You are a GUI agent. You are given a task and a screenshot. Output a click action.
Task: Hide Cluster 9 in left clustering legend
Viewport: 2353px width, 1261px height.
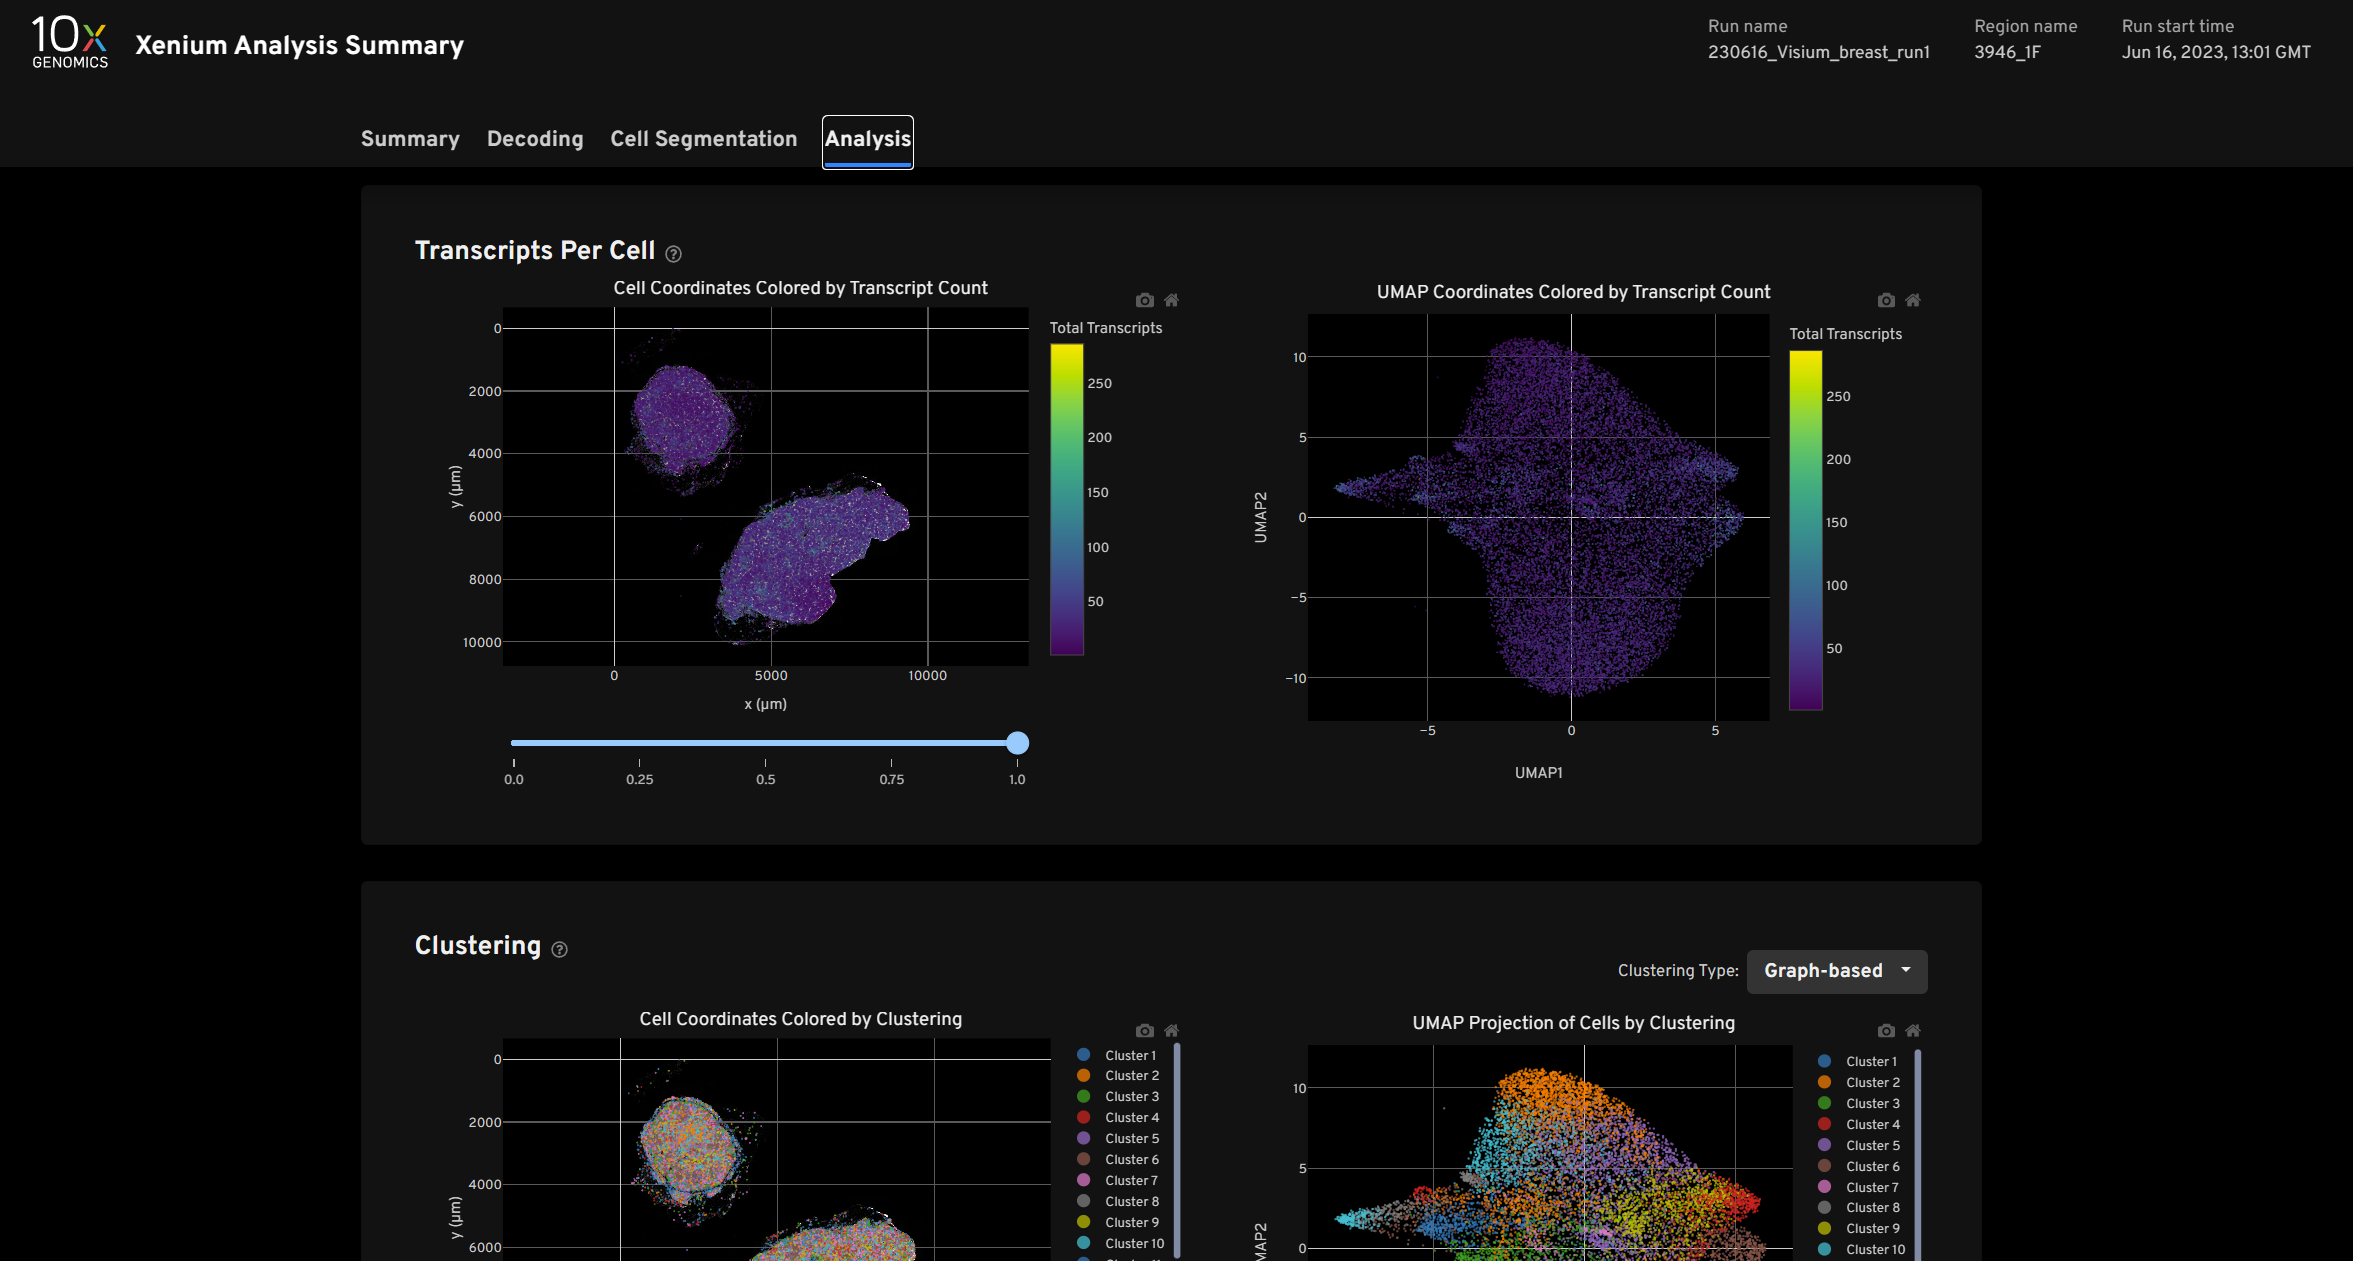(1131, 1222)
